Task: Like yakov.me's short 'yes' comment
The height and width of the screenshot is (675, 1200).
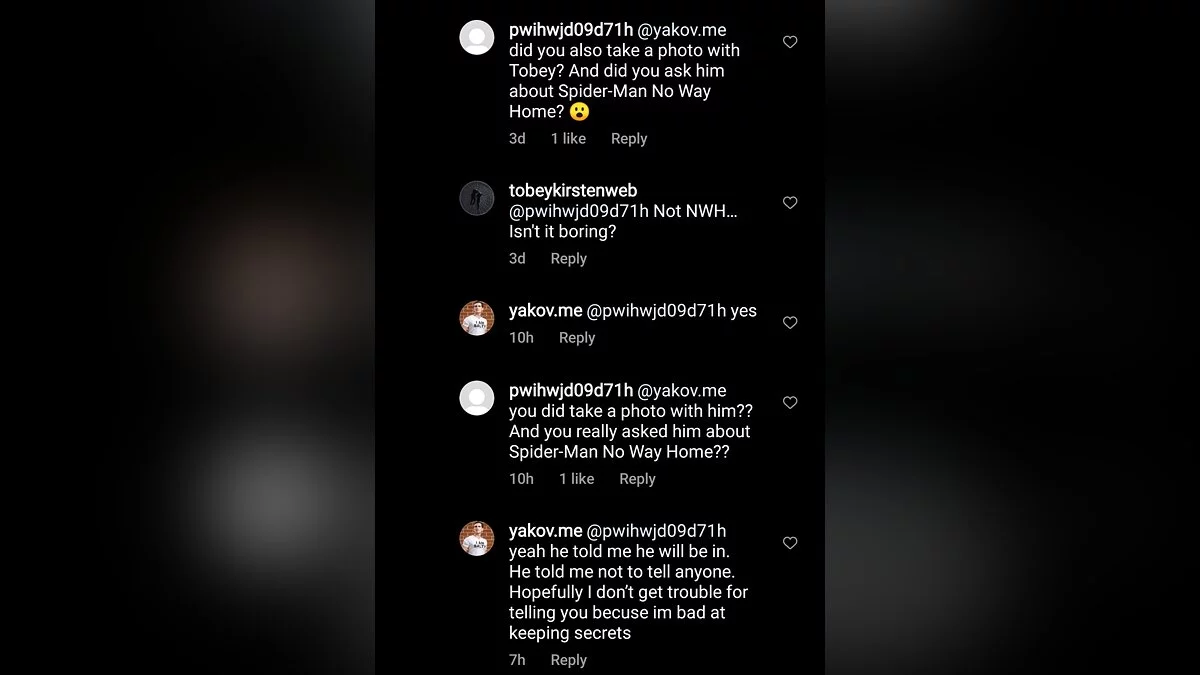Action: pos(790,323)
